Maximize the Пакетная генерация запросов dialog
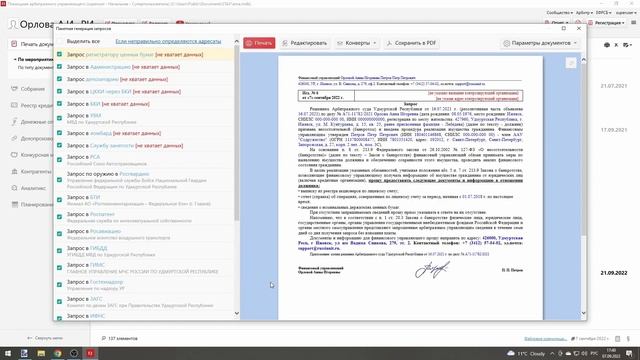The width and height of the screenshot is (640, 360). click(x=564, y=28)
